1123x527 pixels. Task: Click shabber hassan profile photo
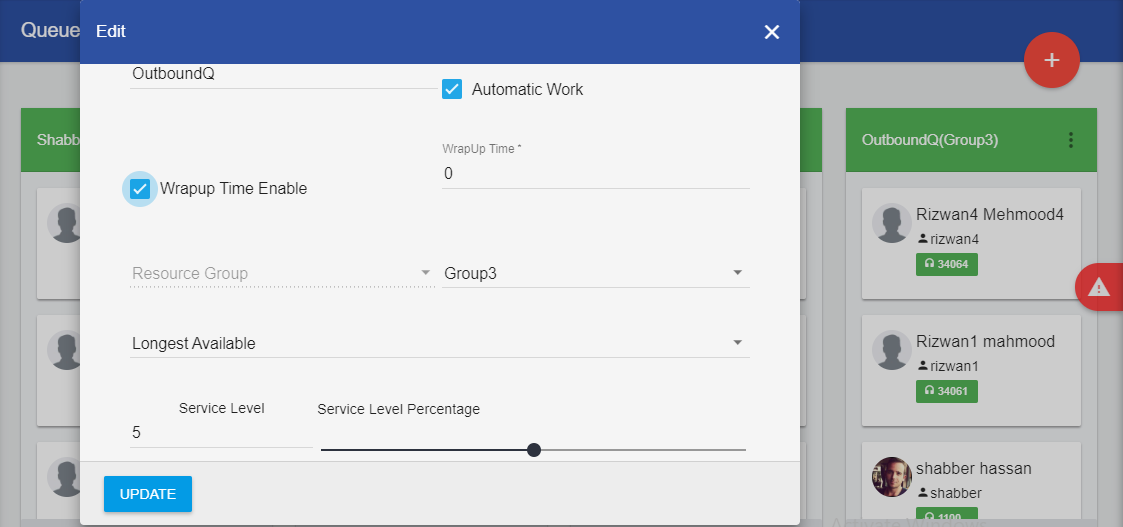891,477
